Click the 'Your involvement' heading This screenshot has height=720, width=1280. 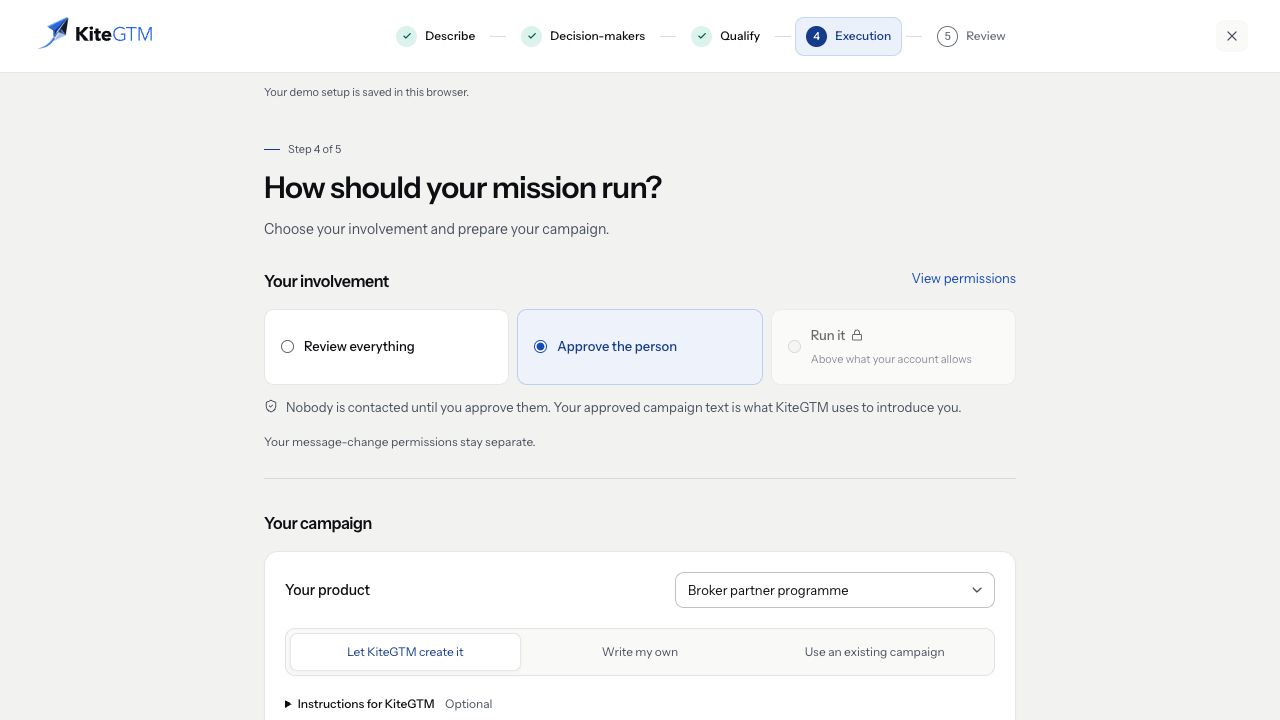(x=326, y=281)
